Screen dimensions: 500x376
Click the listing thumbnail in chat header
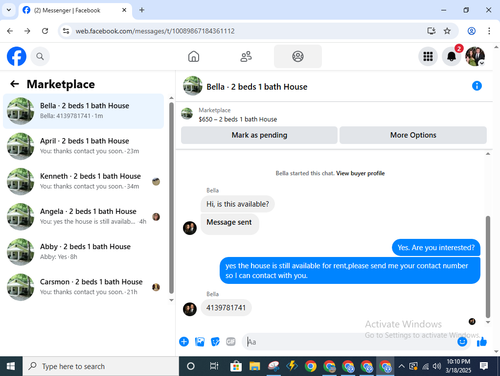(193, 86)
